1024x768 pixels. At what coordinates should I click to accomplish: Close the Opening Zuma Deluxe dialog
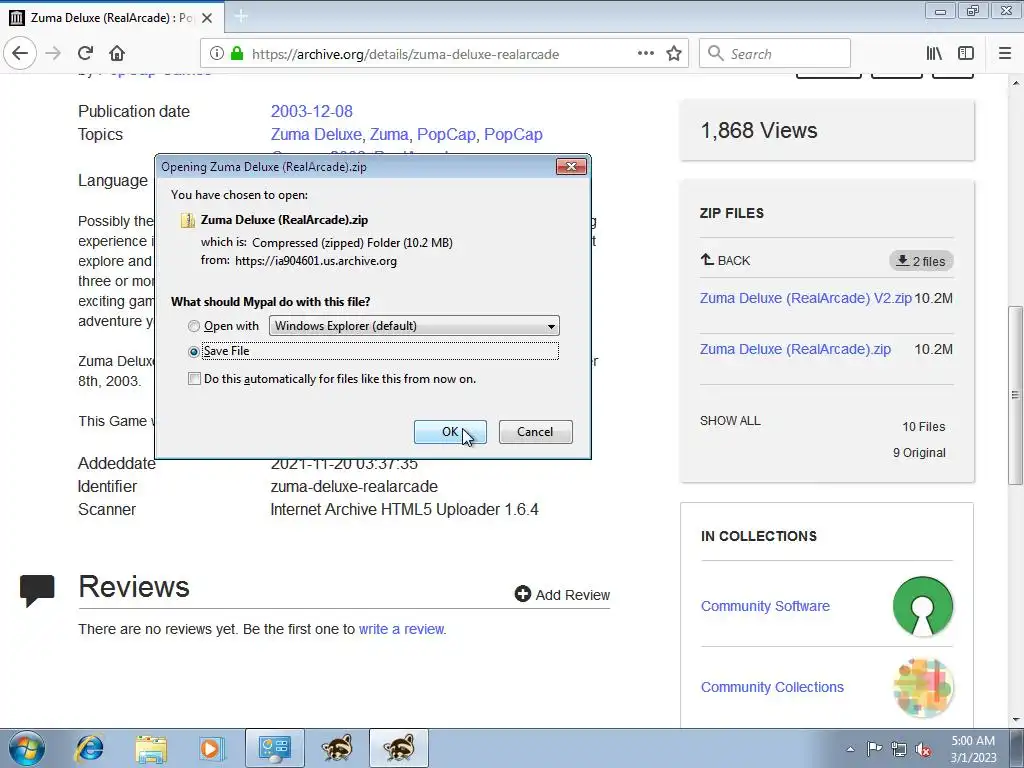coord(571,167)
